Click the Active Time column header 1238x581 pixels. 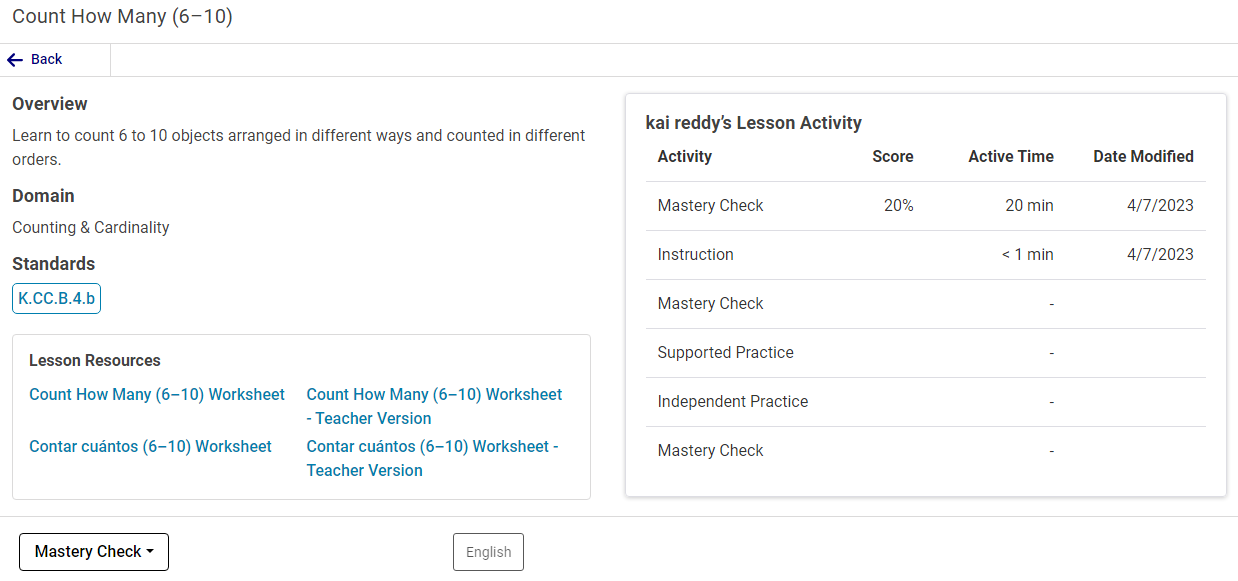click(1010, 156)
